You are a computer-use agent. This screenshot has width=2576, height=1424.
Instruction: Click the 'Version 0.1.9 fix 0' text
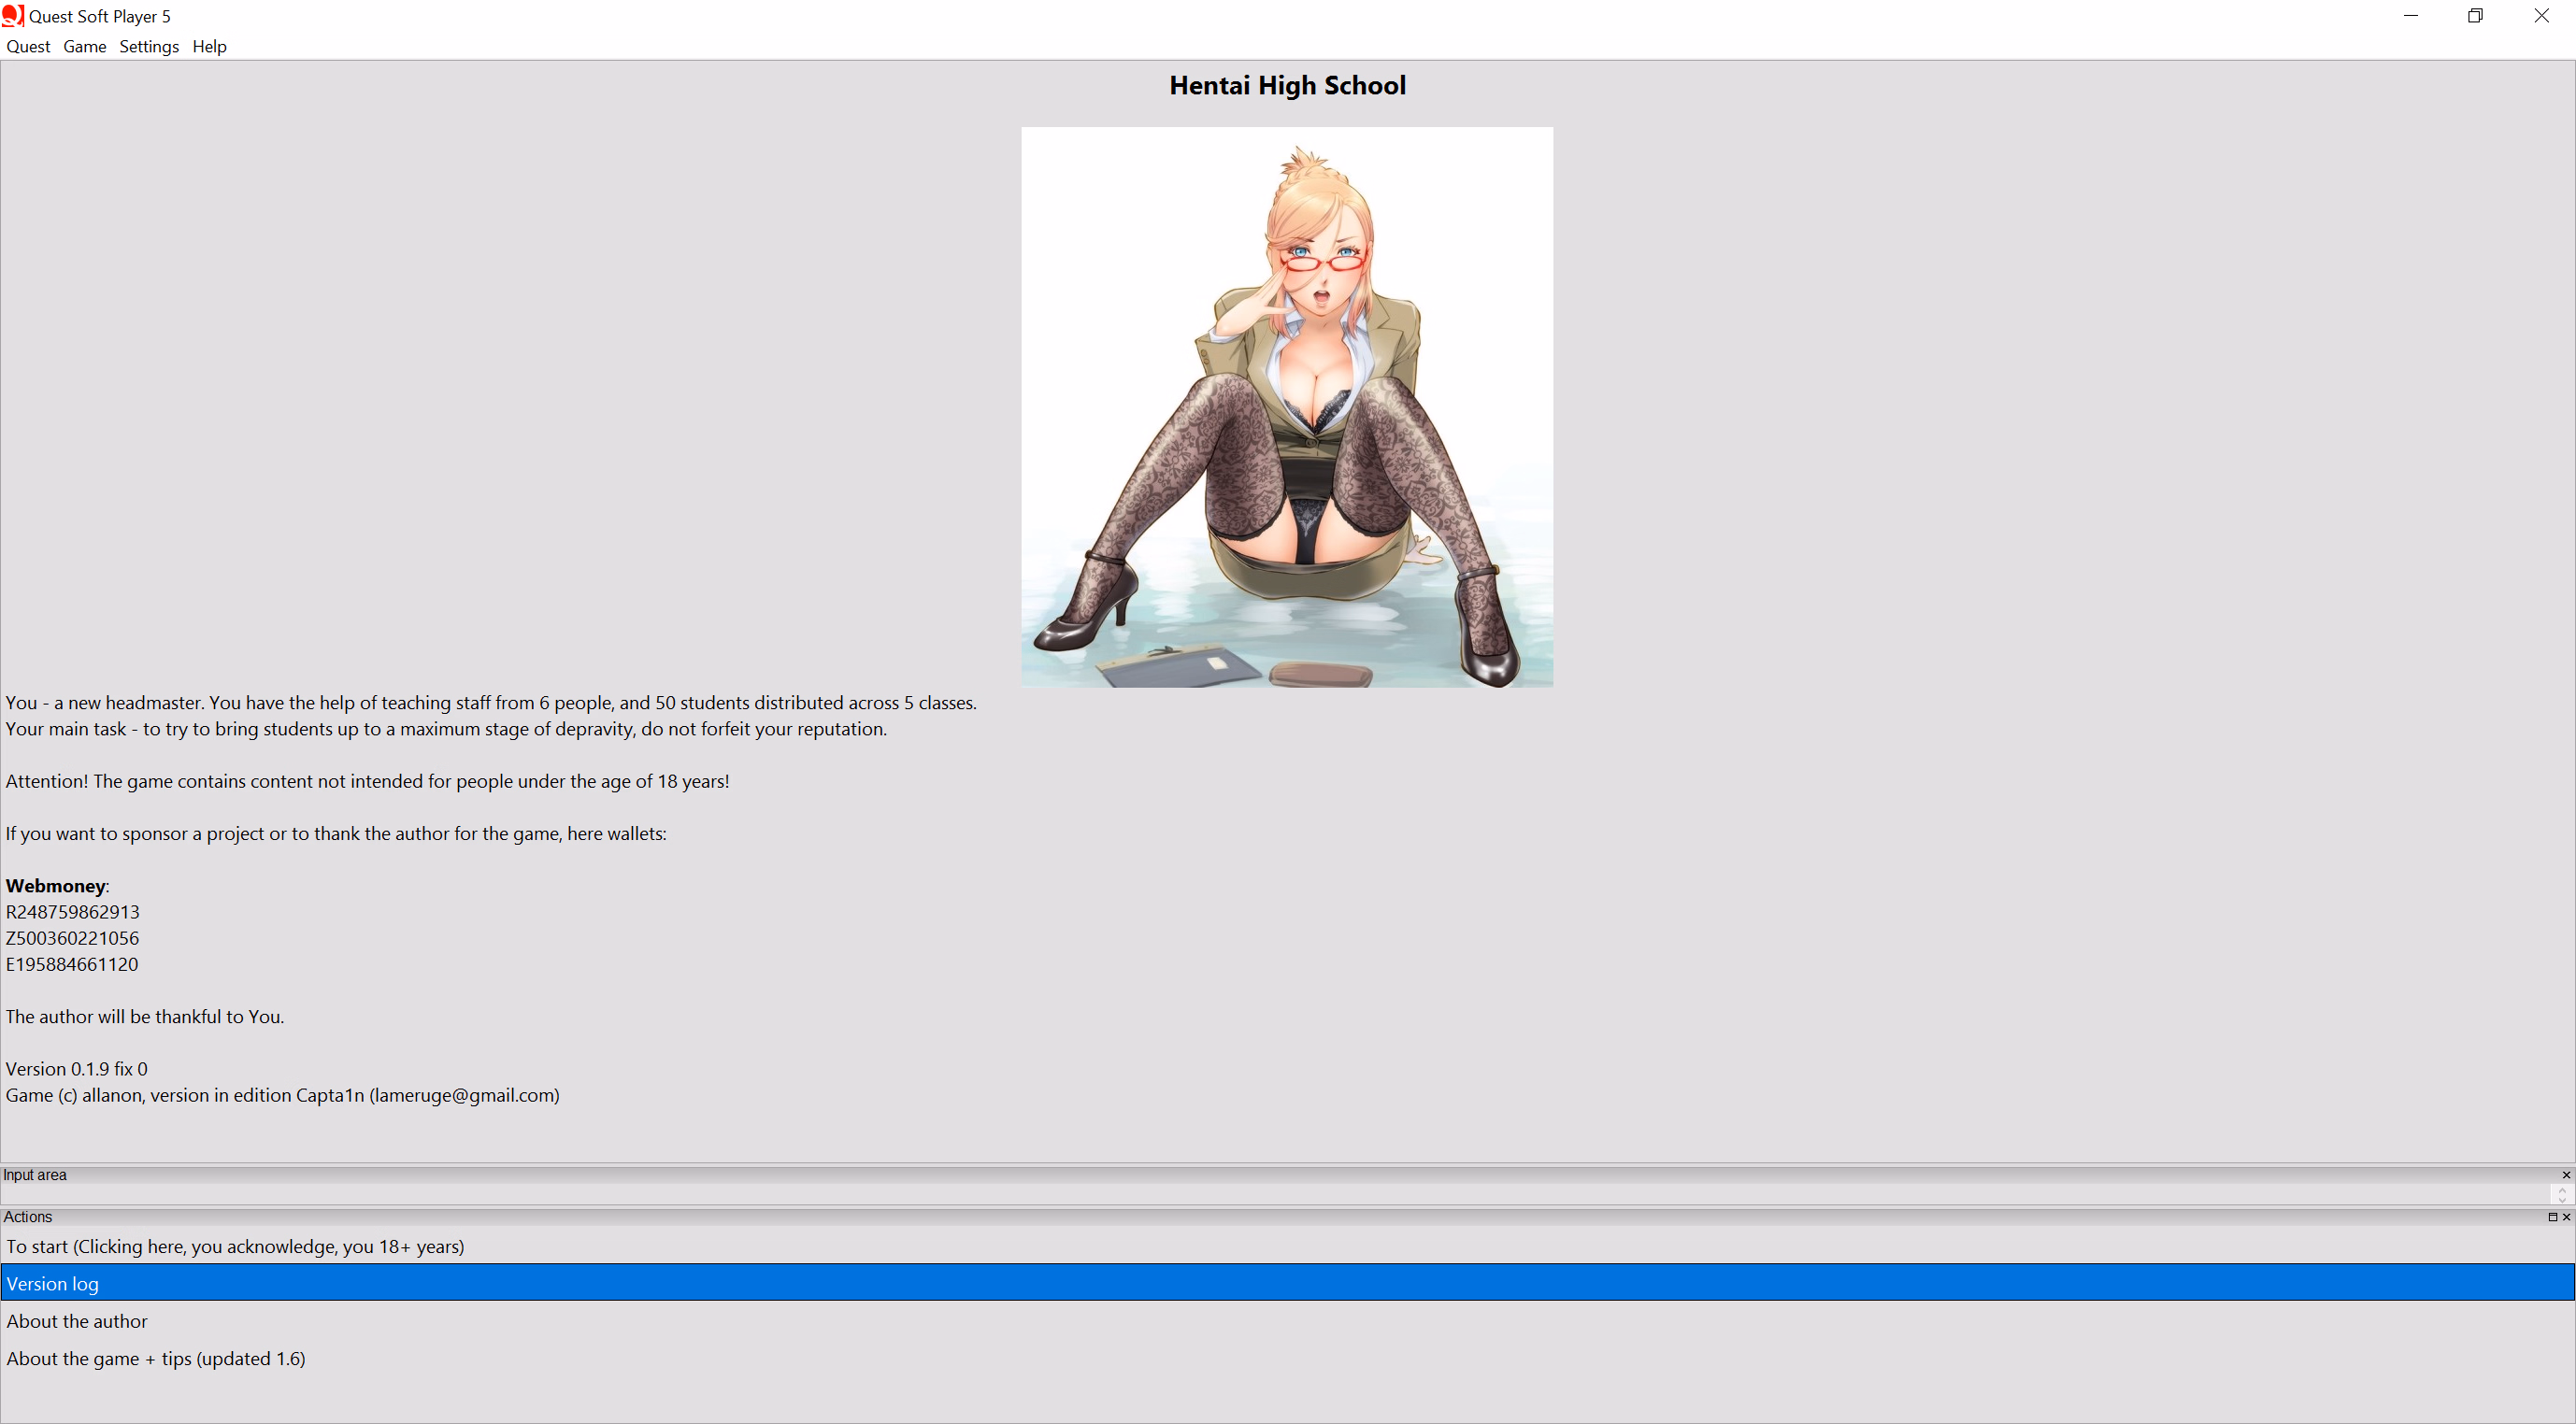point(77,1069)
